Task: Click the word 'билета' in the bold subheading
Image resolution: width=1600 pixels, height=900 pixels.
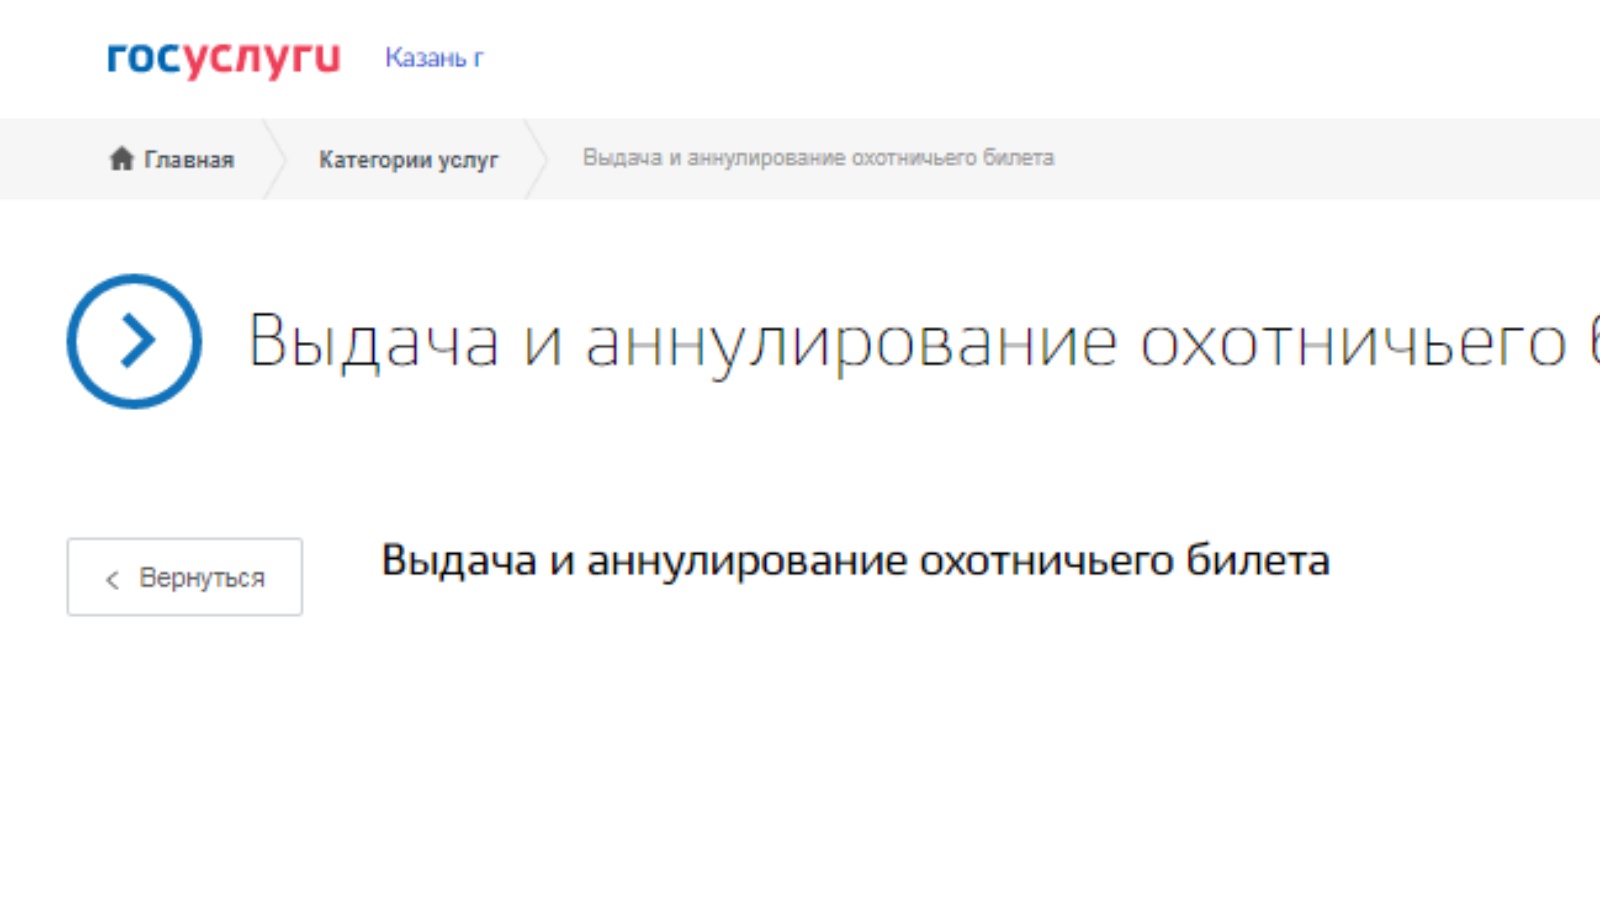Action: coord(1257,561)
